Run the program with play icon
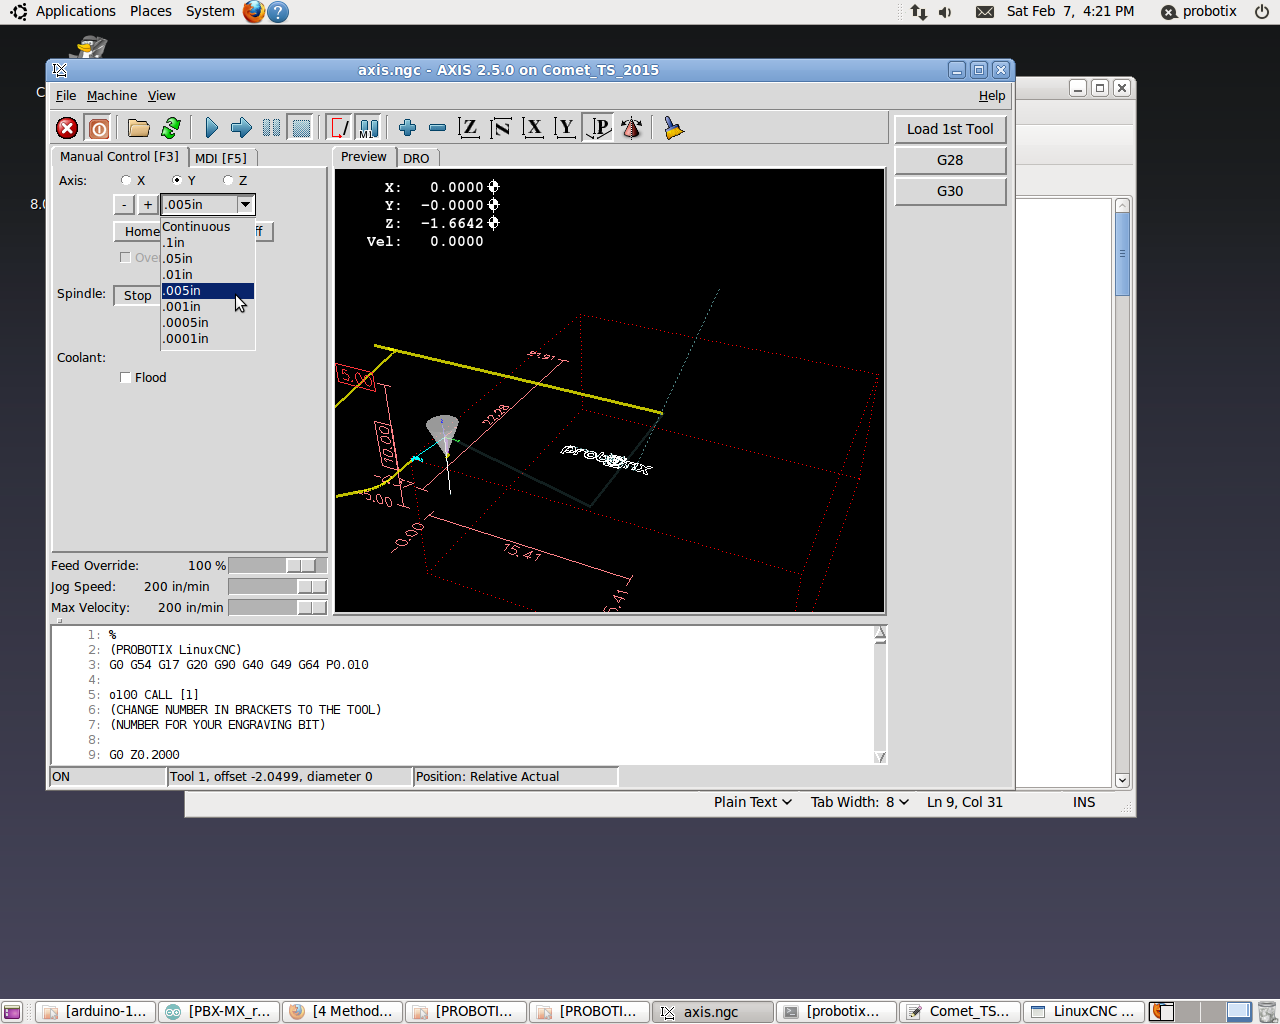This screenshot has width=1280, height=1024. (x=211, y=128)
